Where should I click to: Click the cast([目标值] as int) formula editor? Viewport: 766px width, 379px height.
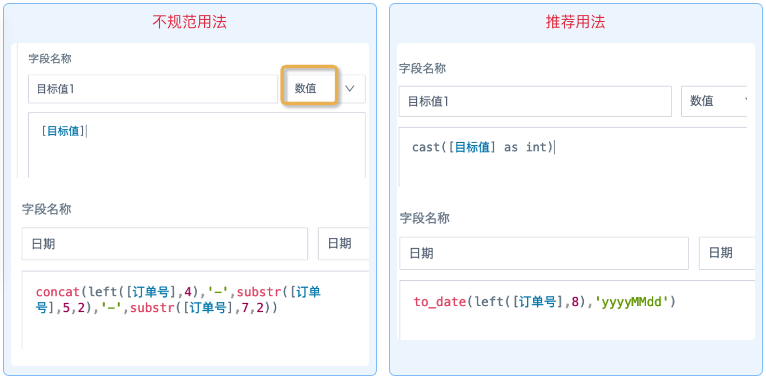pyautogui.click(x=573, y=157)
